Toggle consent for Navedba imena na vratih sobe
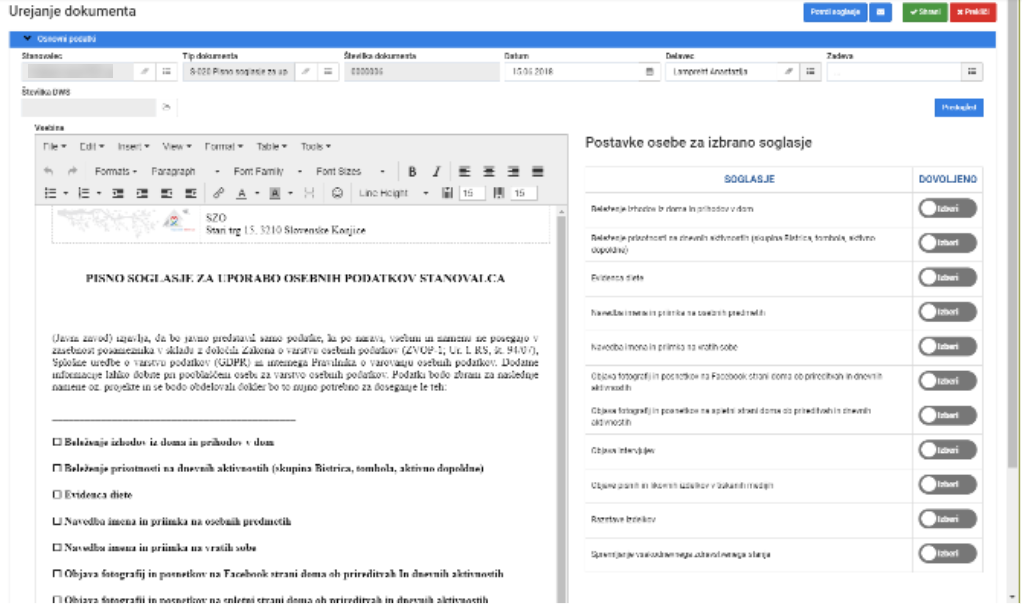Viewport: 1022px width, 607px height. click(x=947, y=347)
